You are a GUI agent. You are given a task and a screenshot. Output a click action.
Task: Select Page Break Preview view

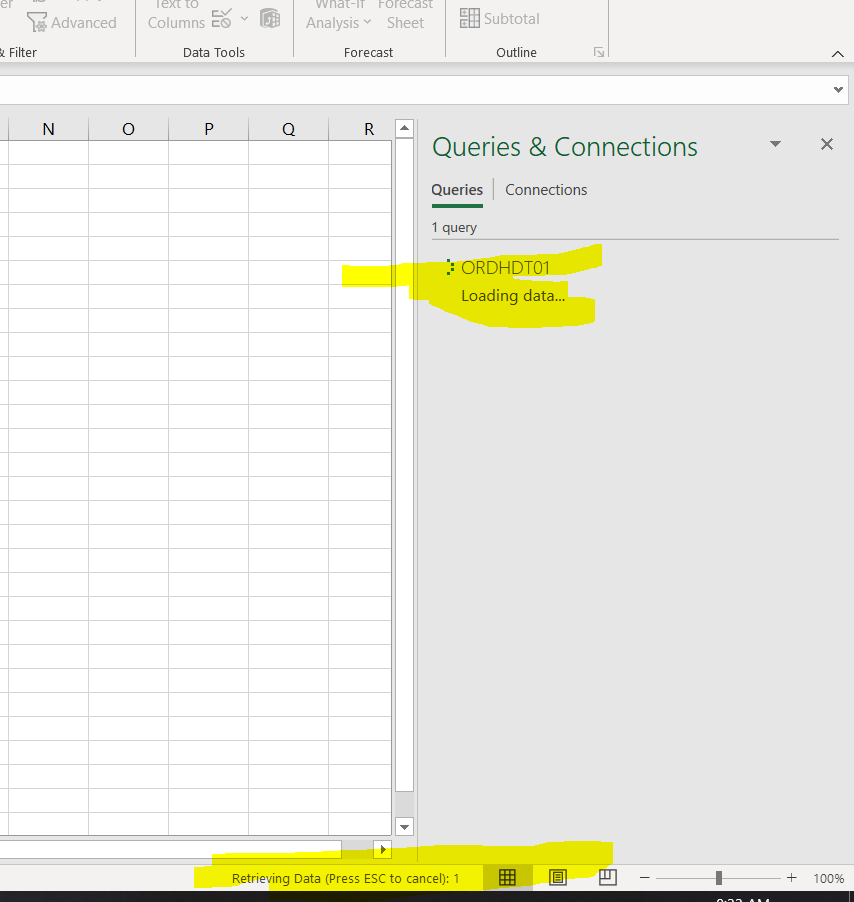coord(607,877)
